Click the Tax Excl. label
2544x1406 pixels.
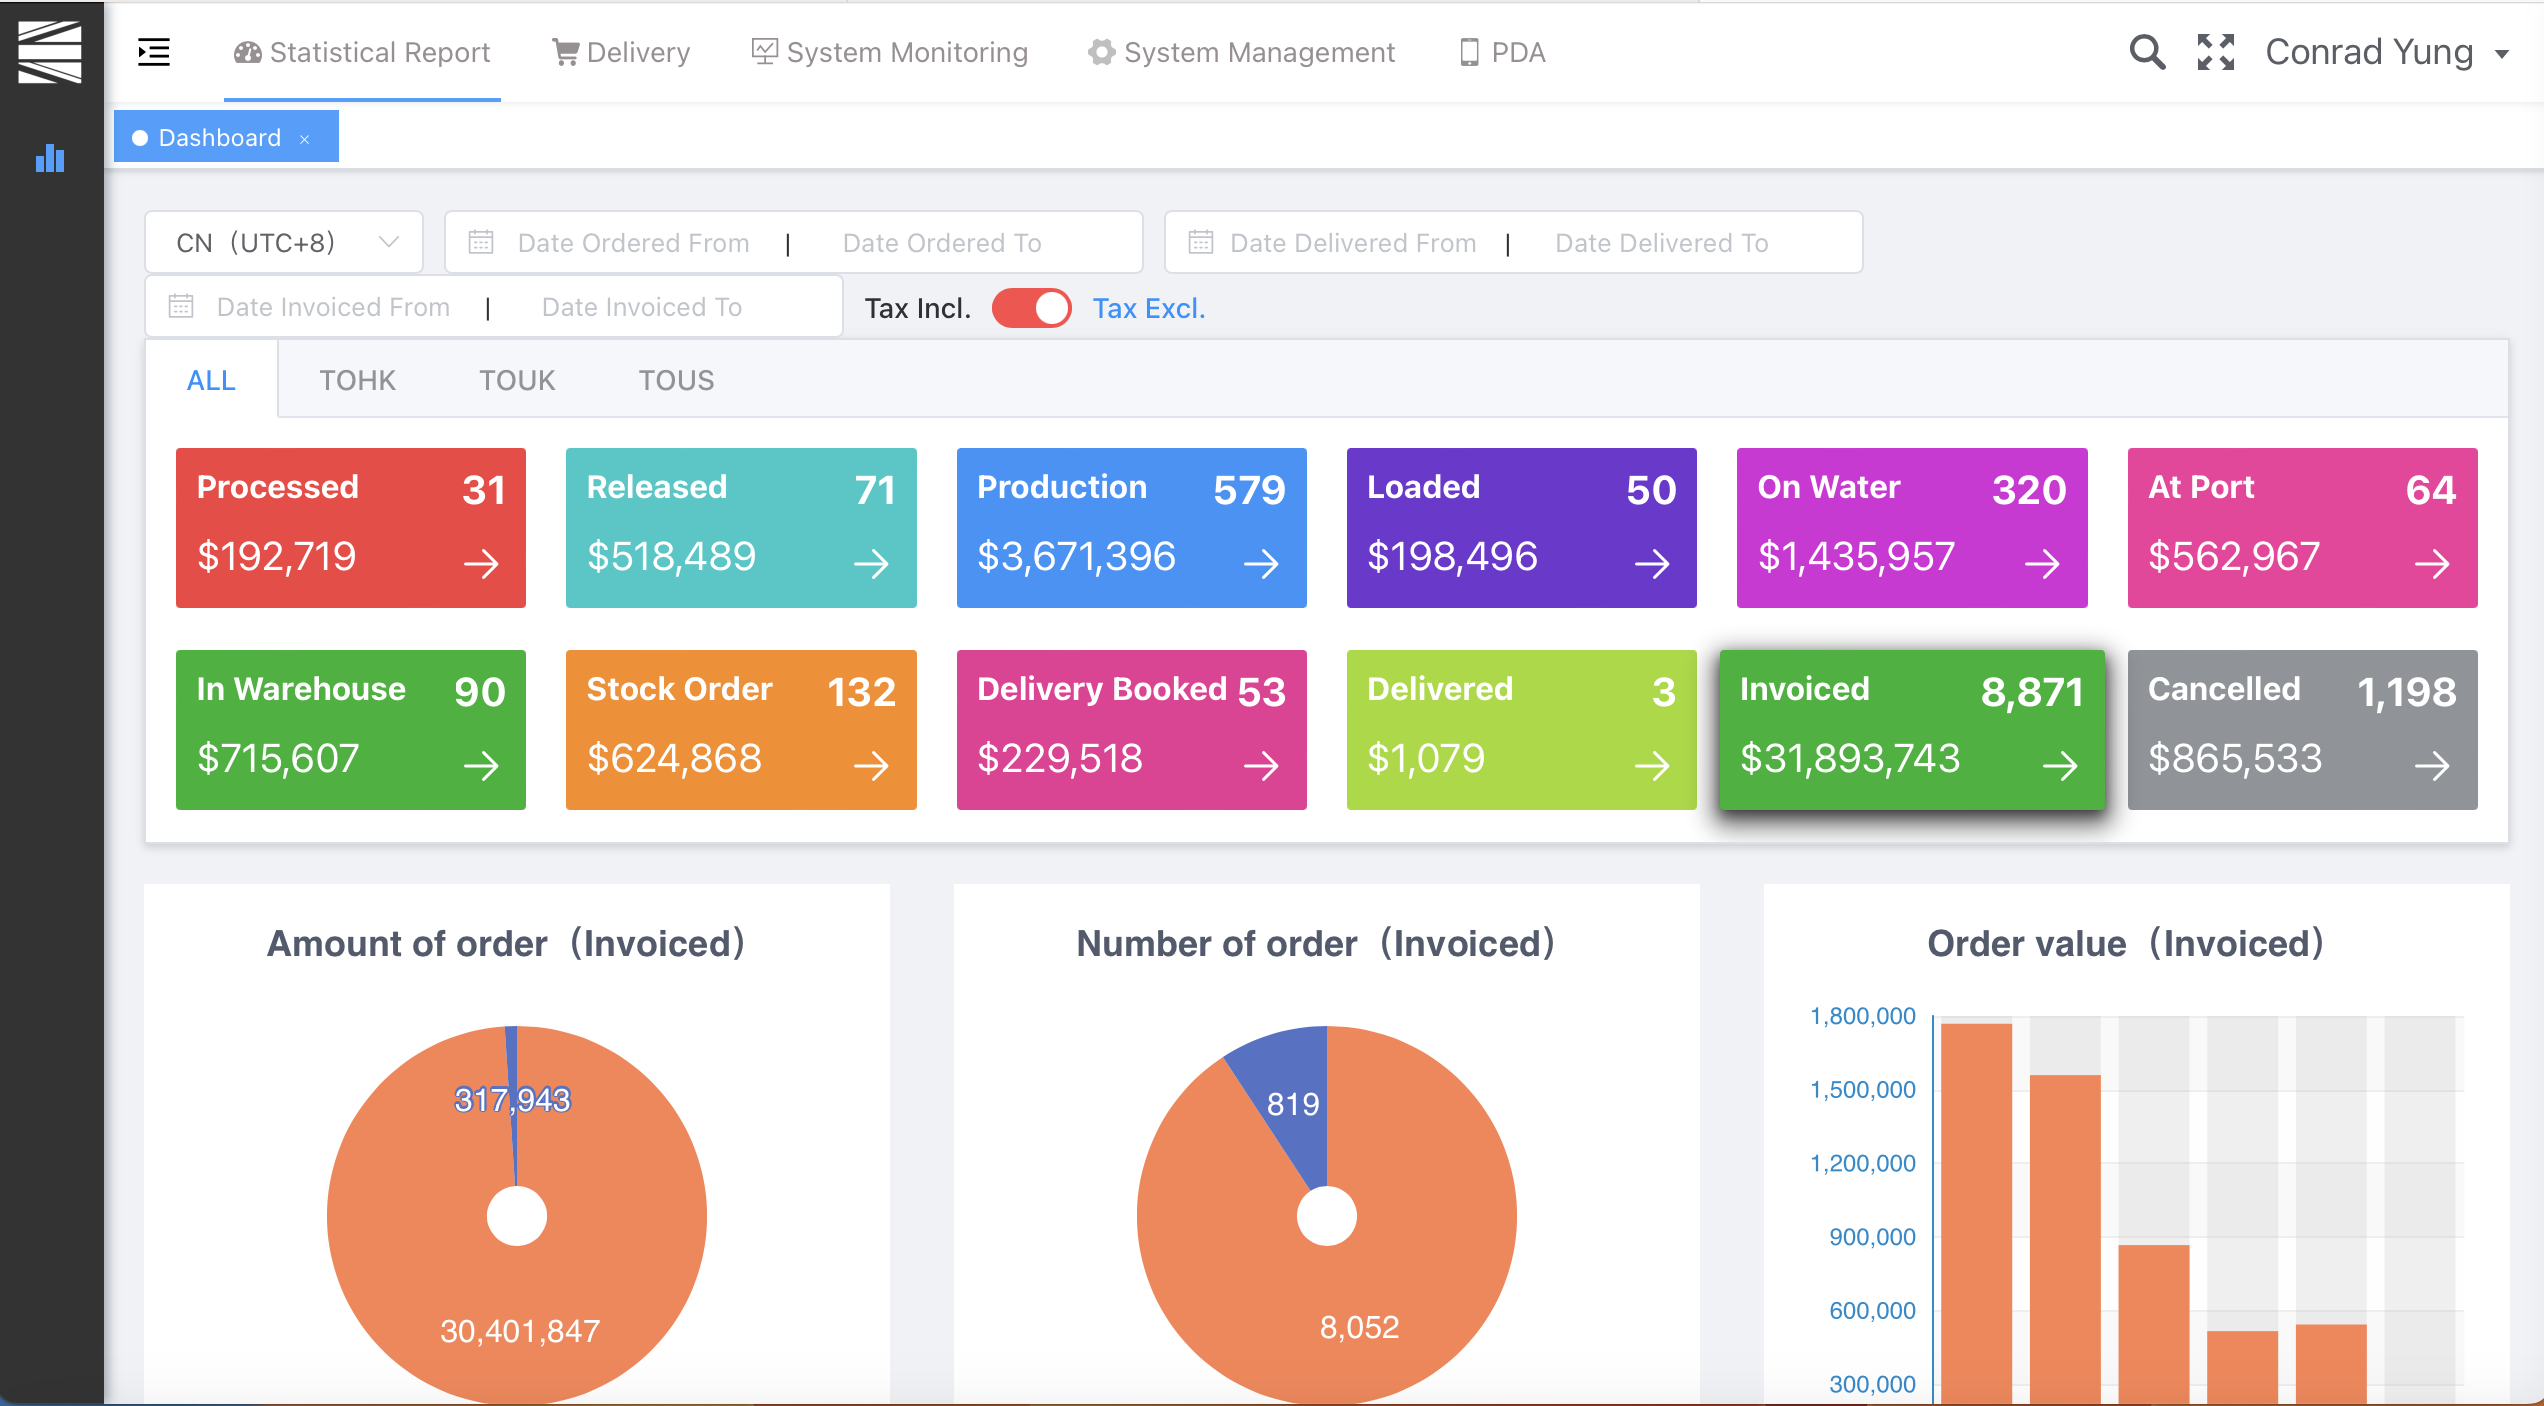[1148, 308]
